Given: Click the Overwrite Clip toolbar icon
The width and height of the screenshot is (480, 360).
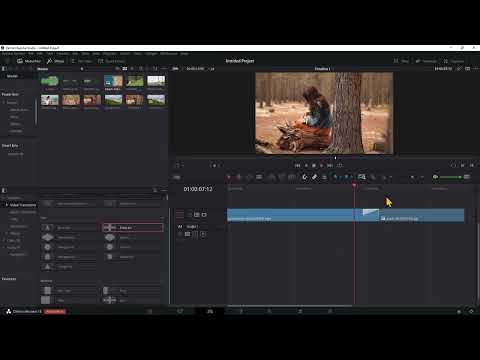Looking at the screenshot, I should (282, 177).
